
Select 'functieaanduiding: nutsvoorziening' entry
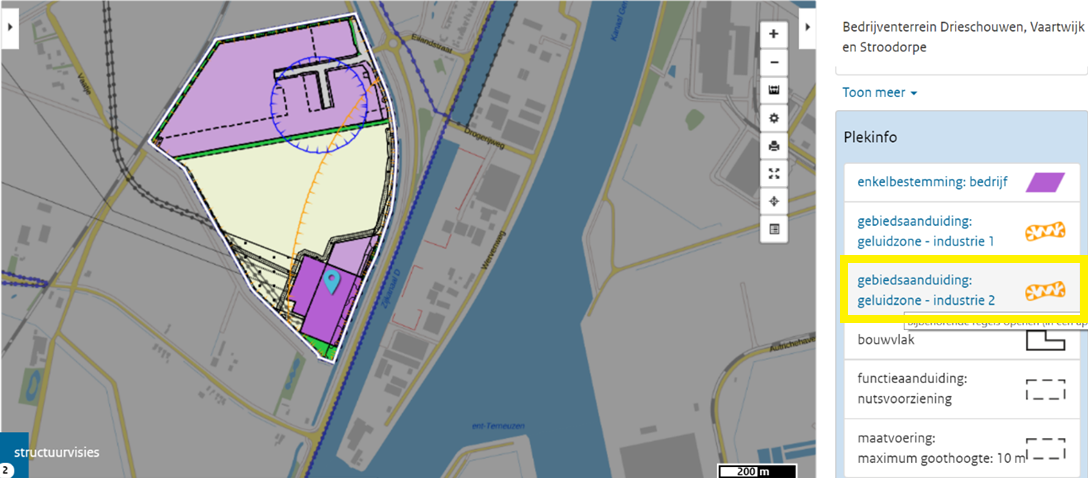pos(911,389)
